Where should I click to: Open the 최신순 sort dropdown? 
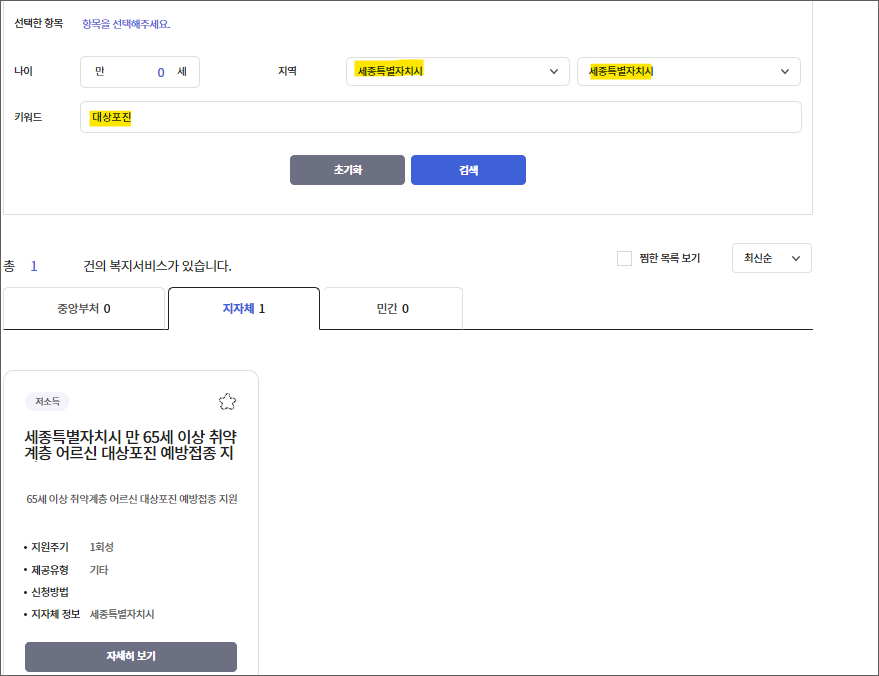[771, 258]
